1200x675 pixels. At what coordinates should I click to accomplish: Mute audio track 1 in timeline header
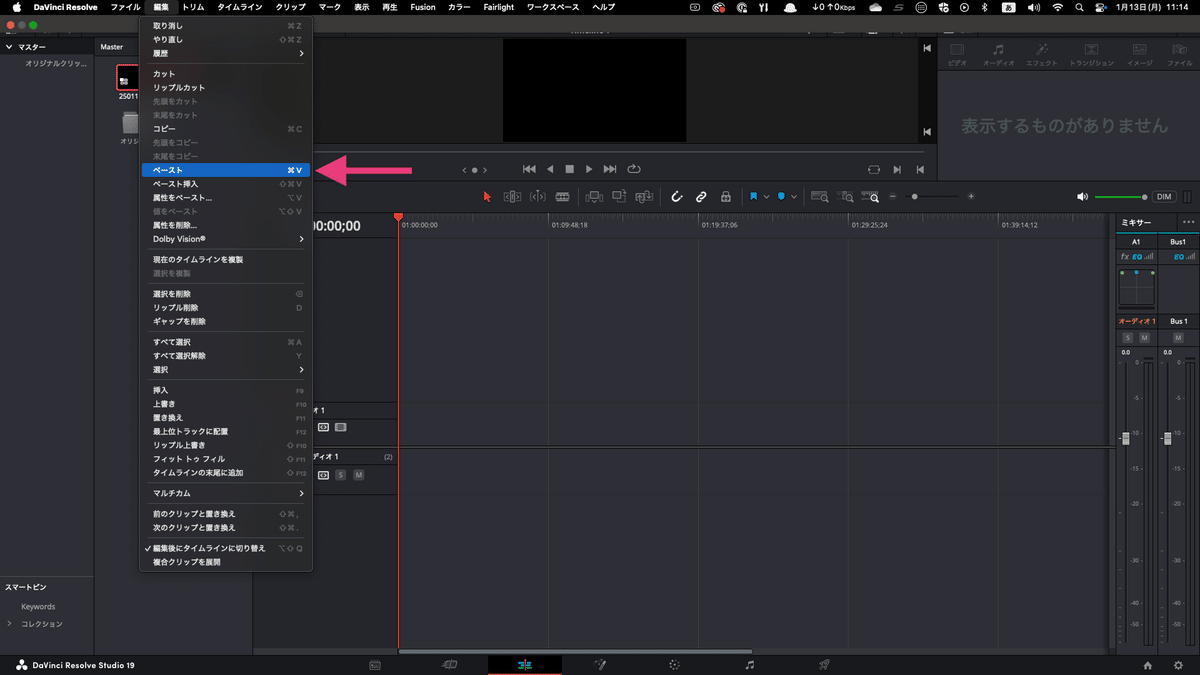358,475
